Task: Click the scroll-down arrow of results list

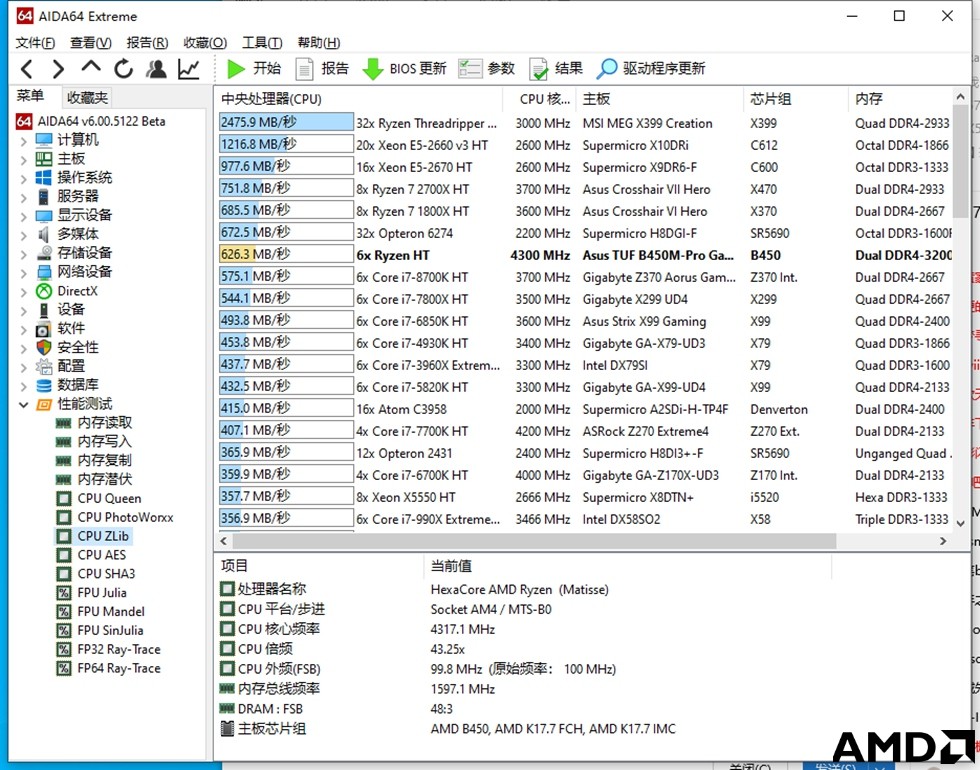Action: (961, 523)
